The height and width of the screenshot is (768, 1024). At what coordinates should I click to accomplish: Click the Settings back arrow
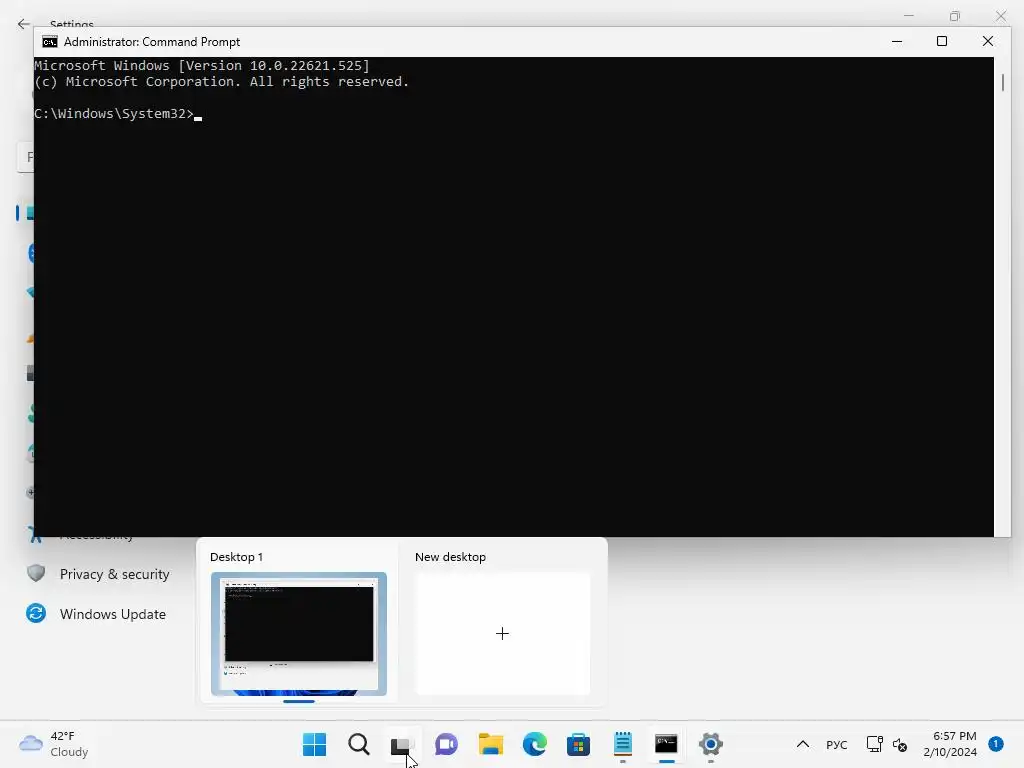pyautogui.click(x=24, y=24)
